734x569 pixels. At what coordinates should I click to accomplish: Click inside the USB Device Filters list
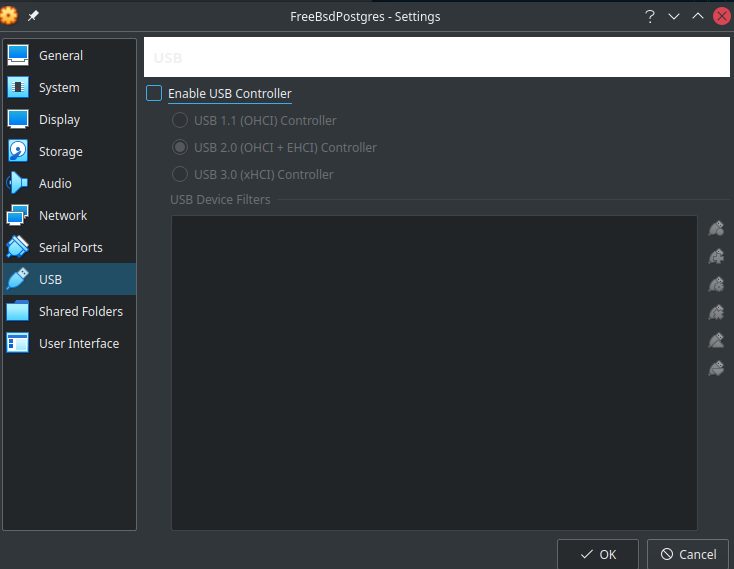(x=434, y=372)
